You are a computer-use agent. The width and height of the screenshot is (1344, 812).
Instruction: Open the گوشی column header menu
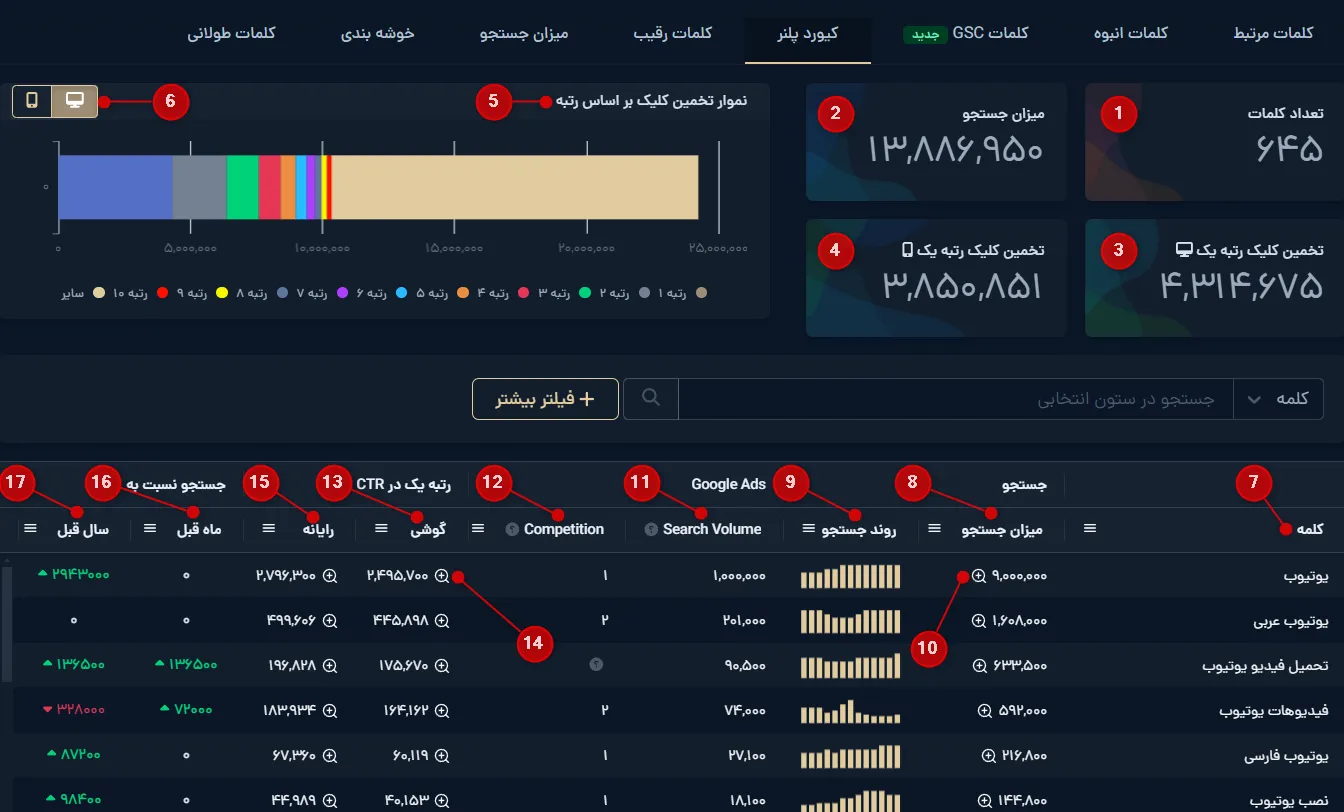pos(383,529)
